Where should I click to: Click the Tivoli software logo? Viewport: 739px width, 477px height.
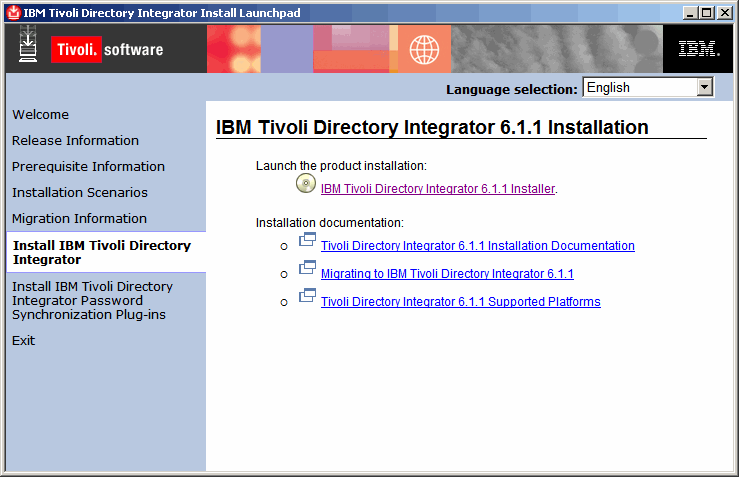(106, 50)
